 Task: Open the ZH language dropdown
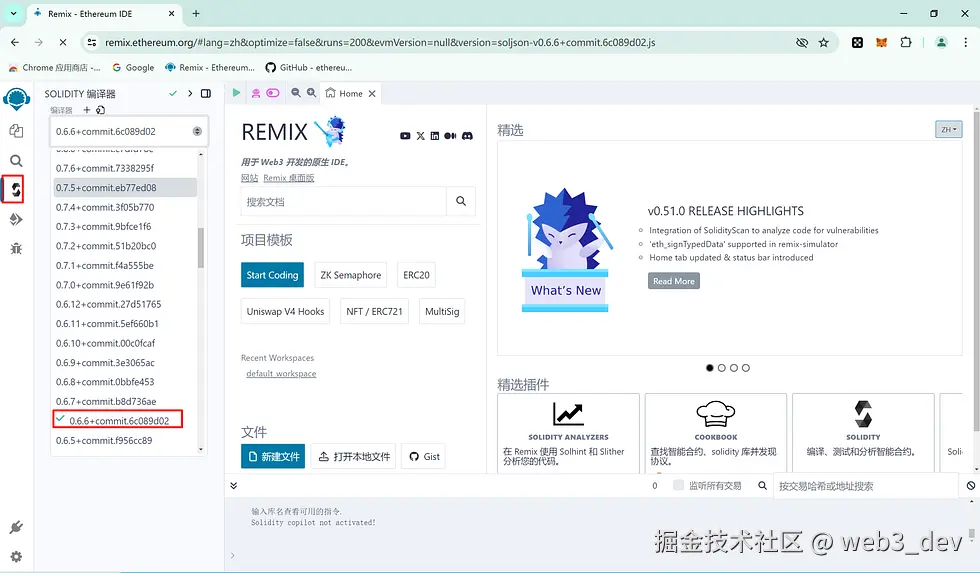[948, 129]
